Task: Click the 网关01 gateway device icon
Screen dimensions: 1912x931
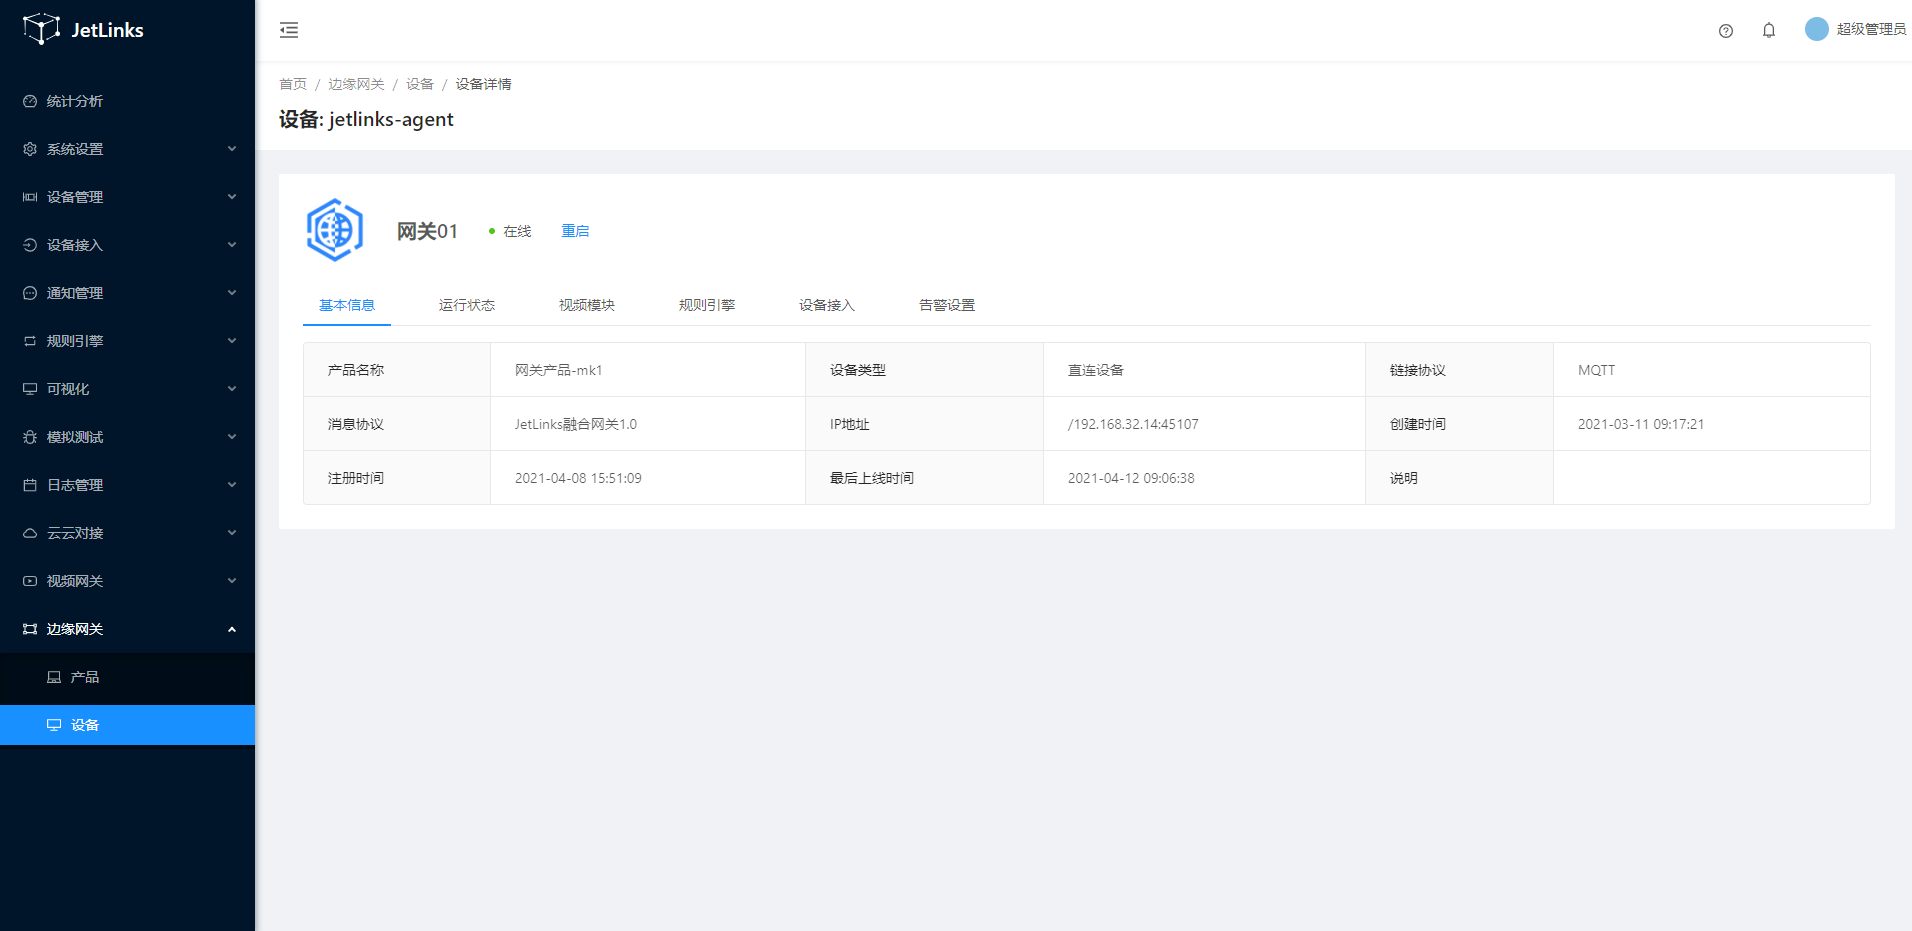Action: [x=335, y=230]
